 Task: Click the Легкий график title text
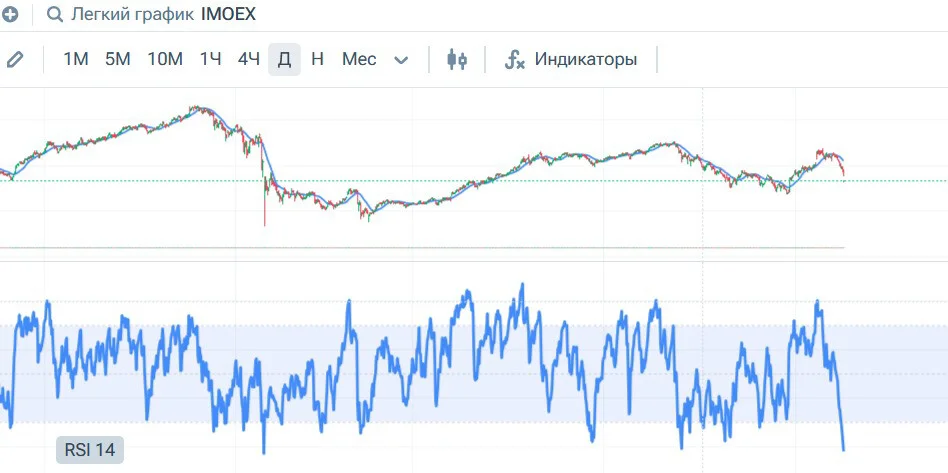pyautogui.click(x=133, y=15)
